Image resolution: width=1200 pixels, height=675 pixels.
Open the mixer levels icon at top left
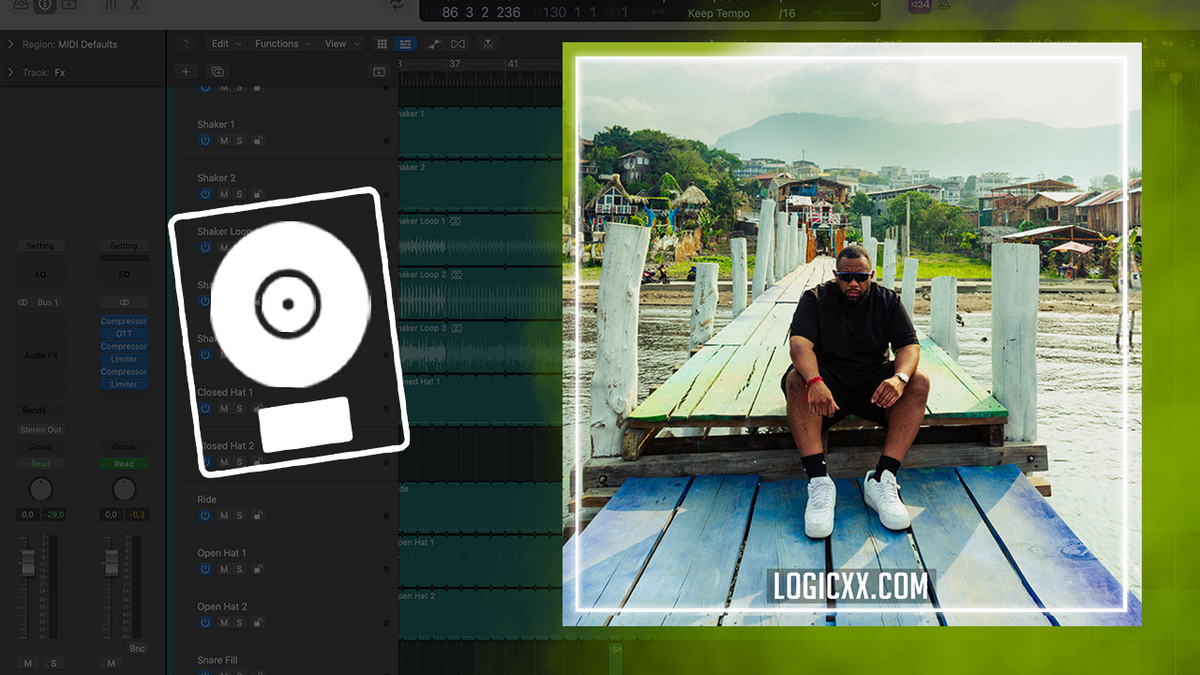coord(111,5)
